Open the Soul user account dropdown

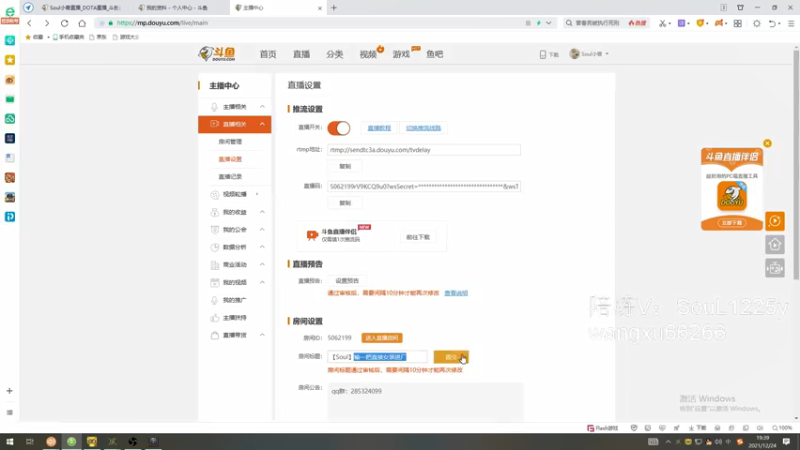(x=589, y=54)
